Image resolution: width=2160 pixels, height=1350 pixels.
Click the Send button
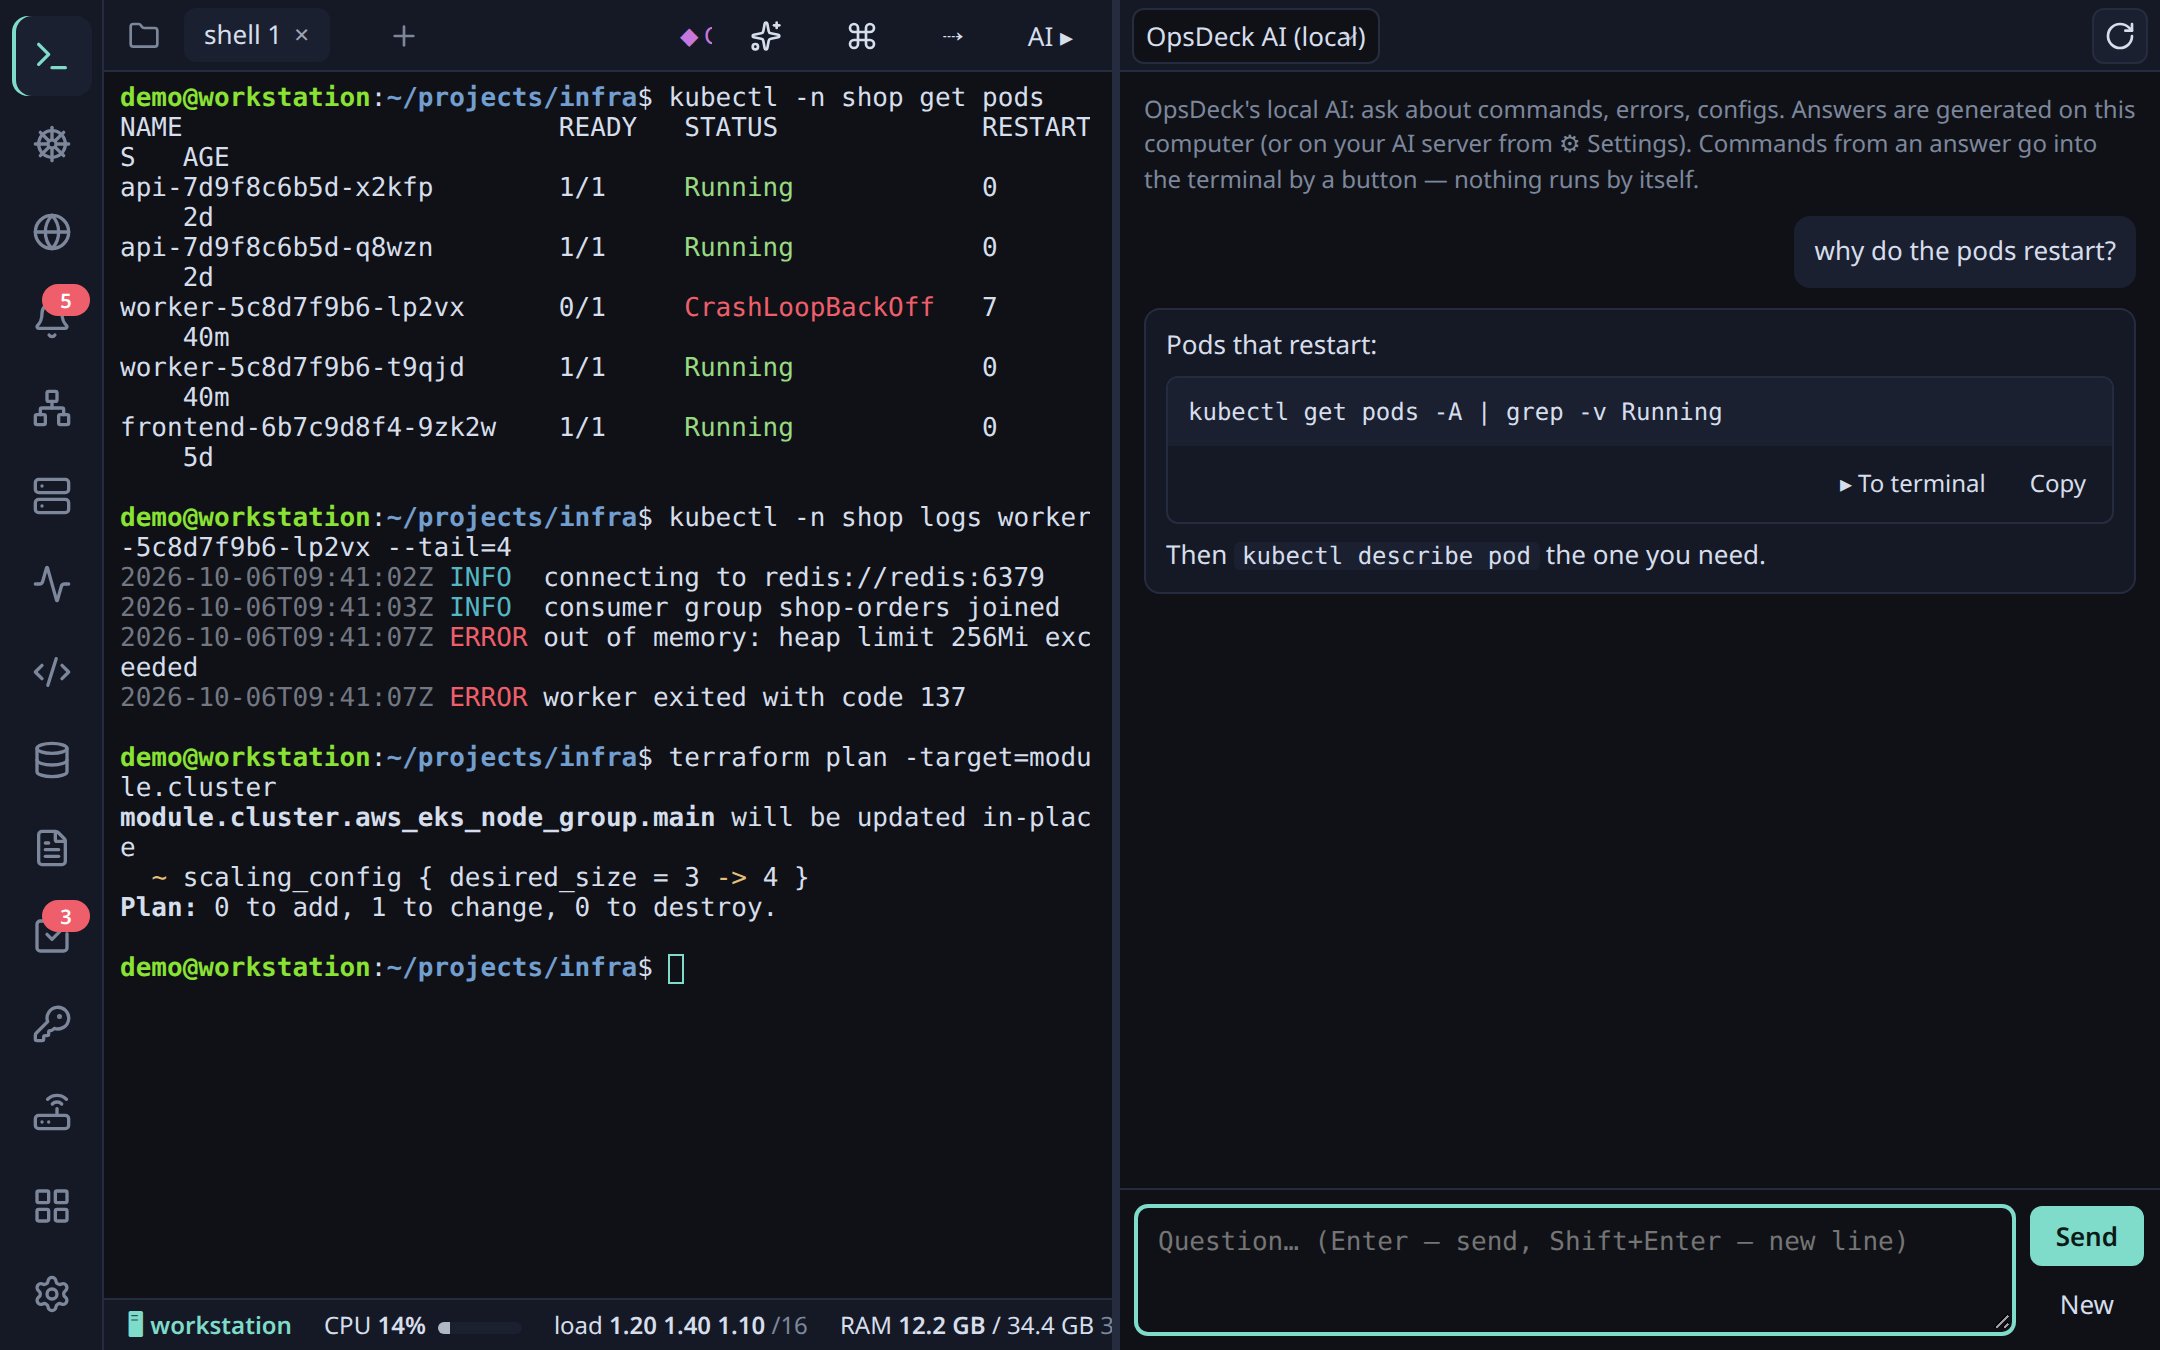[x=2086, y=1236]
